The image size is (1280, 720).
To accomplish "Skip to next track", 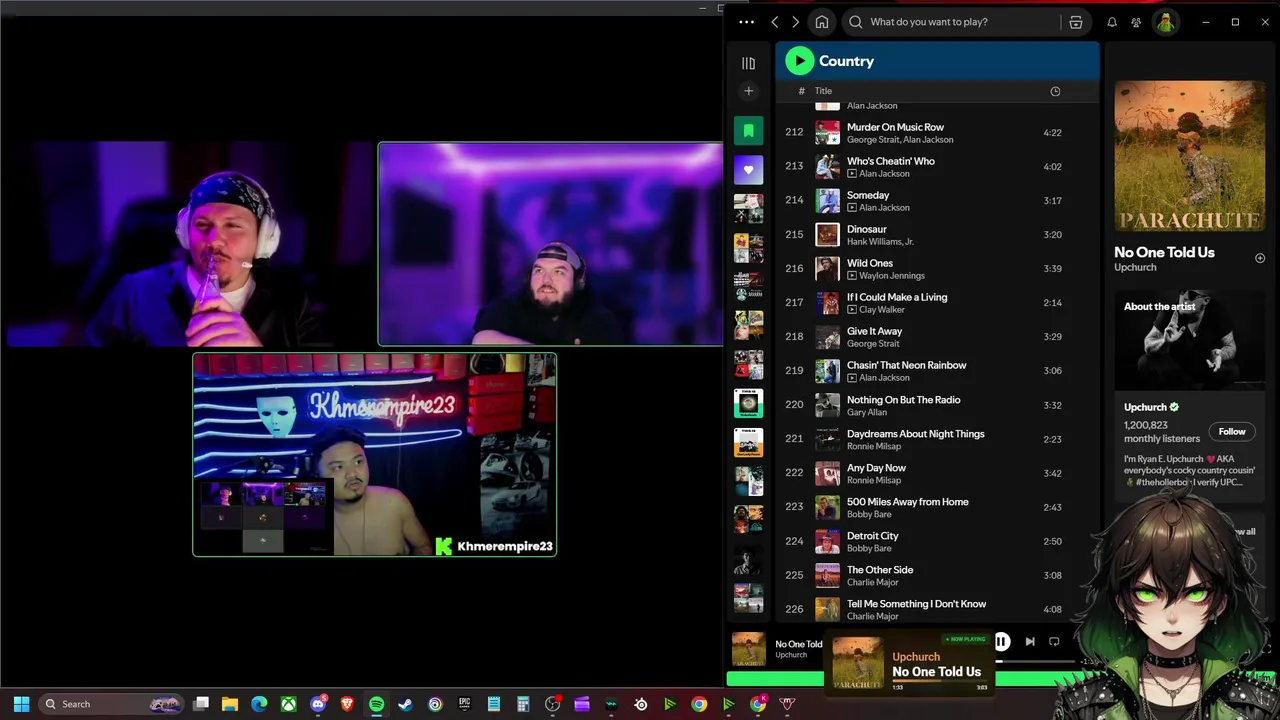I will click(1030, 642).
